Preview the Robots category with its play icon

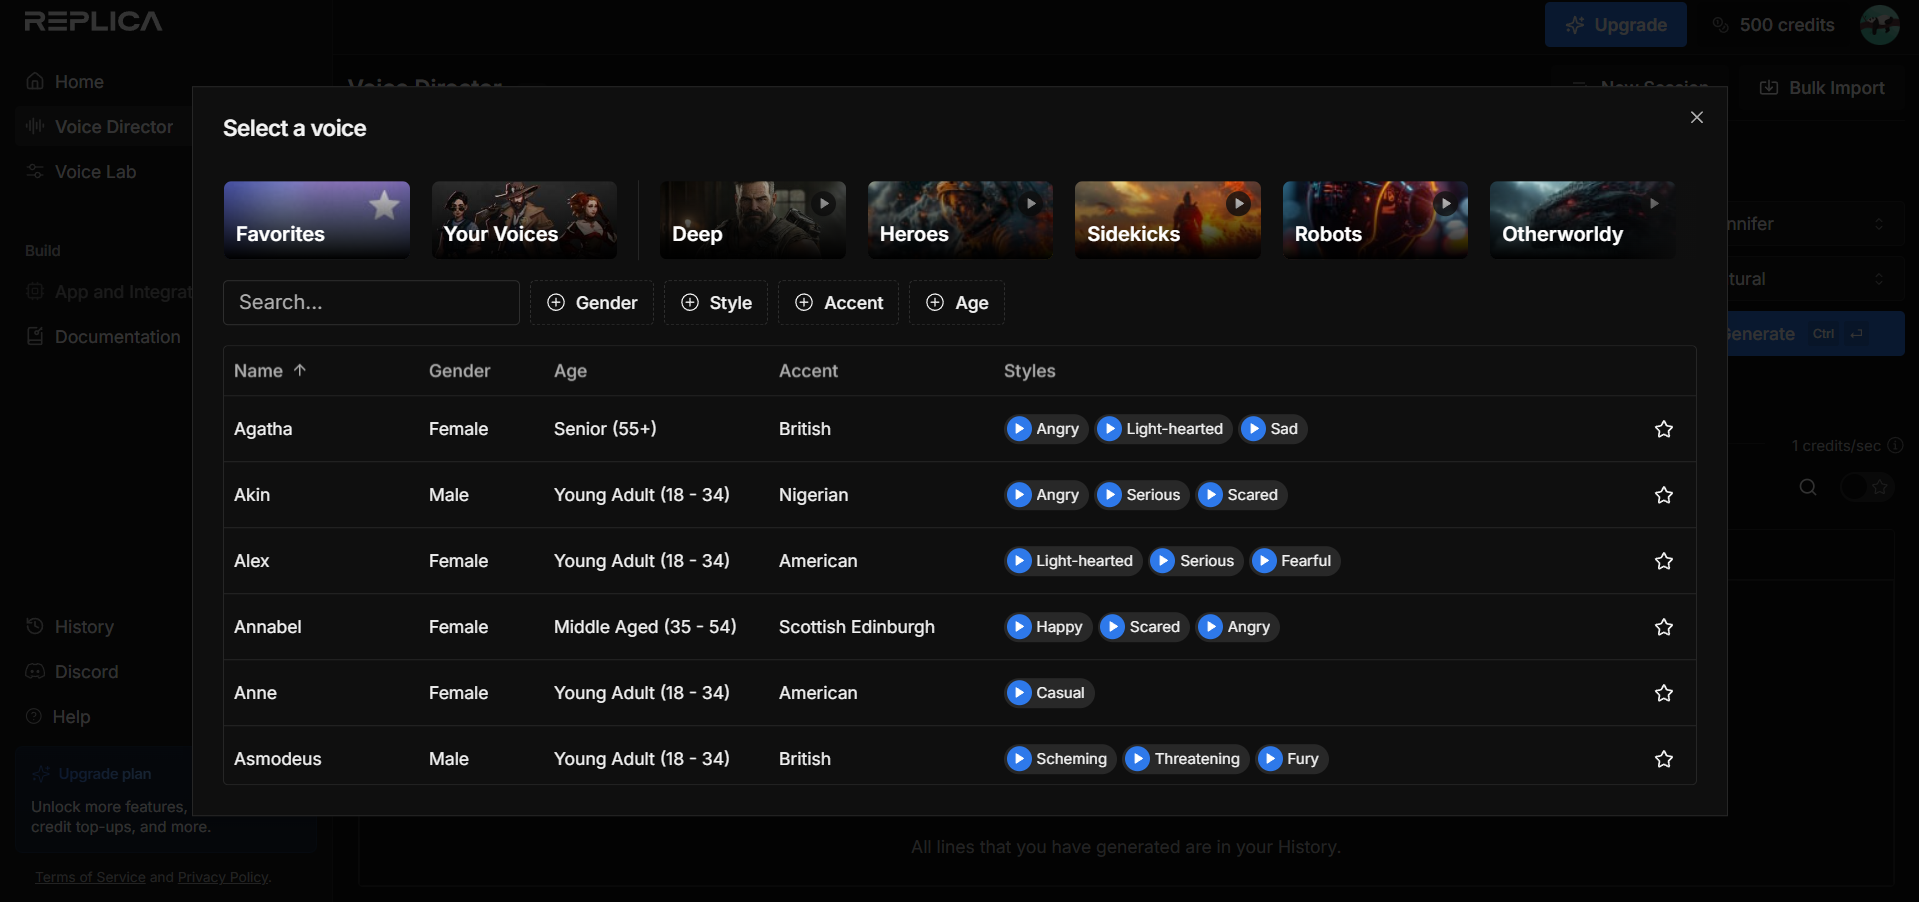1446,203
